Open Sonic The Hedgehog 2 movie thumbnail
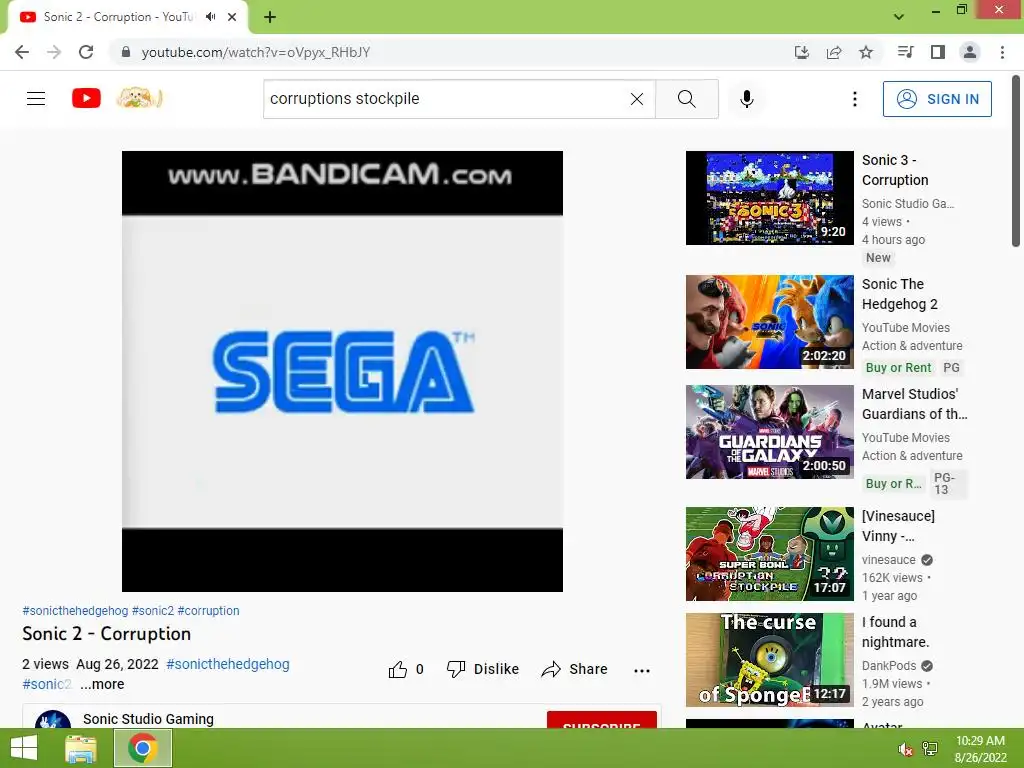This screenshot has height=768, width=1024. tap(769, 322)
